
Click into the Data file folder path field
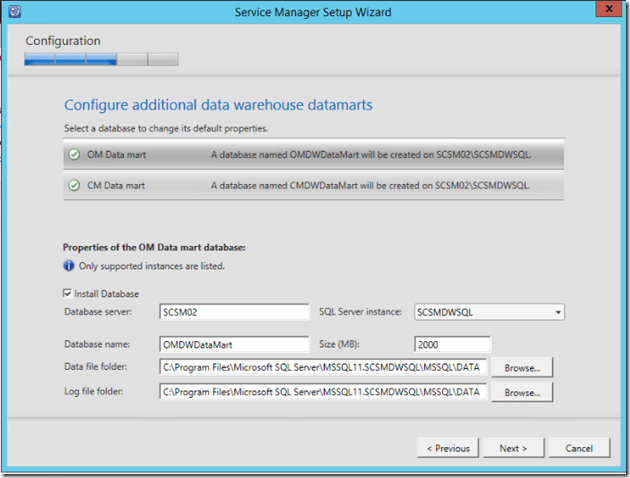point(323,368)
